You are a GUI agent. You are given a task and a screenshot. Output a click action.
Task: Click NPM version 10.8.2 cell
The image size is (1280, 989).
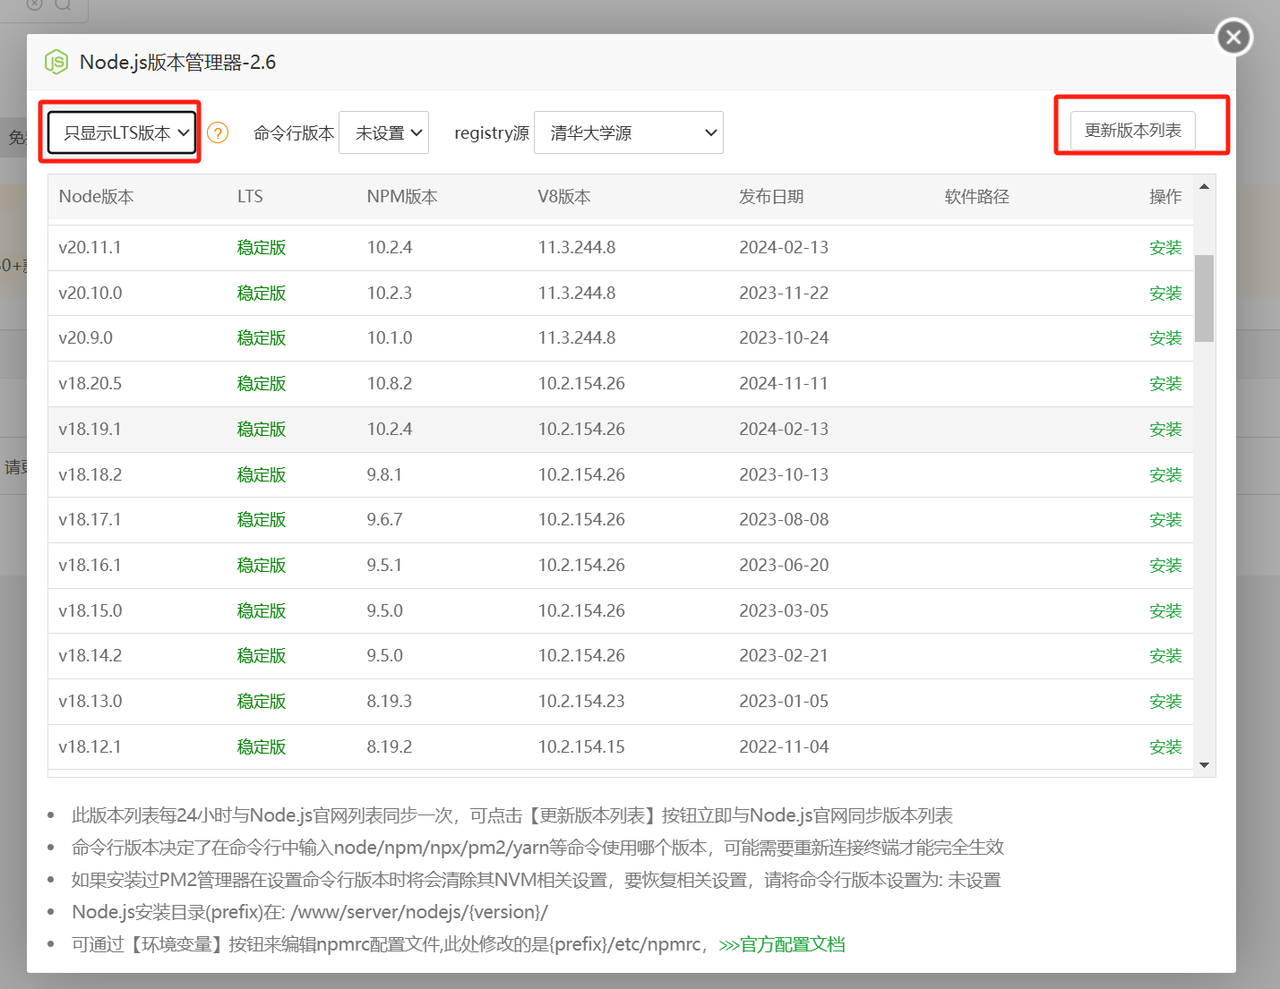coord(389,384)
